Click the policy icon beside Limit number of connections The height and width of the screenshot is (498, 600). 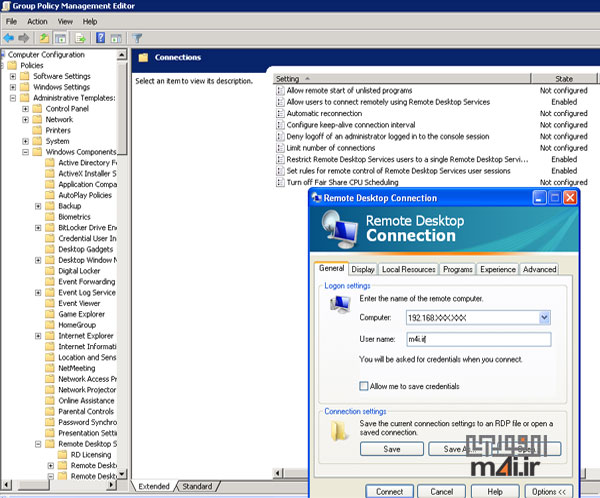click(x=280, y=148)
